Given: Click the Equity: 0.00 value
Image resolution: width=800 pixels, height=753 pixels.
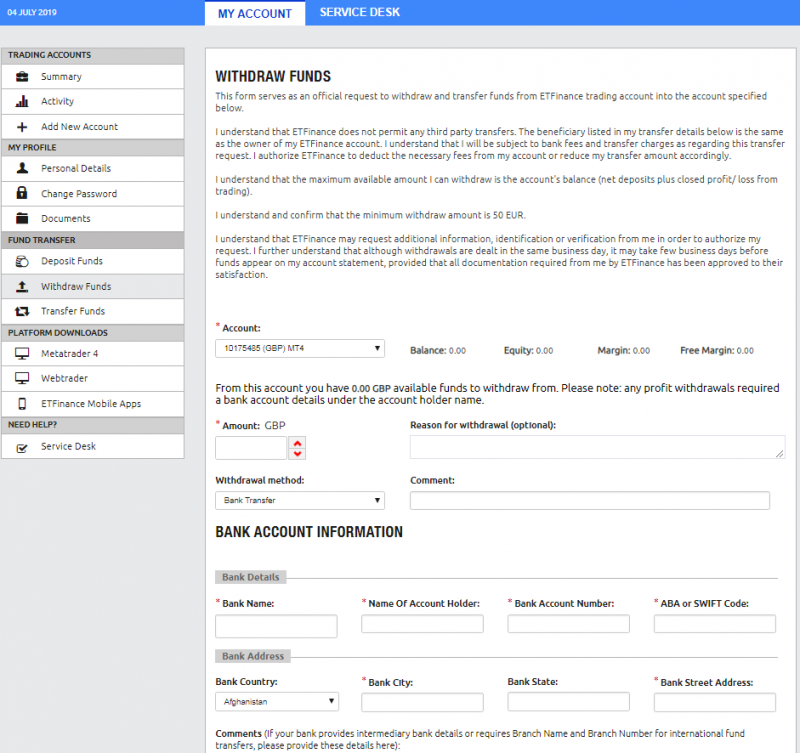Looking at the screenshot, I should 529,350.
